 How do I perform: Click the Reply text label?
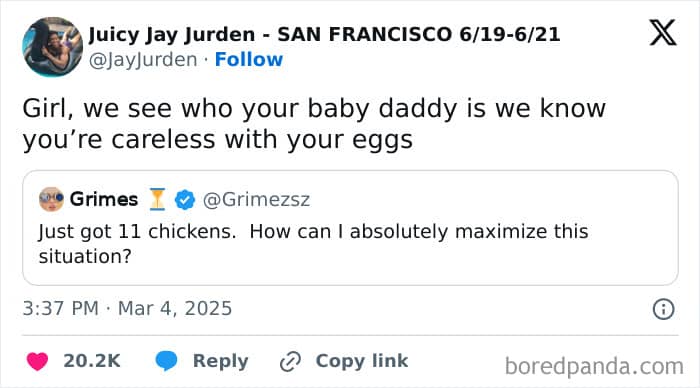point(221,361)
